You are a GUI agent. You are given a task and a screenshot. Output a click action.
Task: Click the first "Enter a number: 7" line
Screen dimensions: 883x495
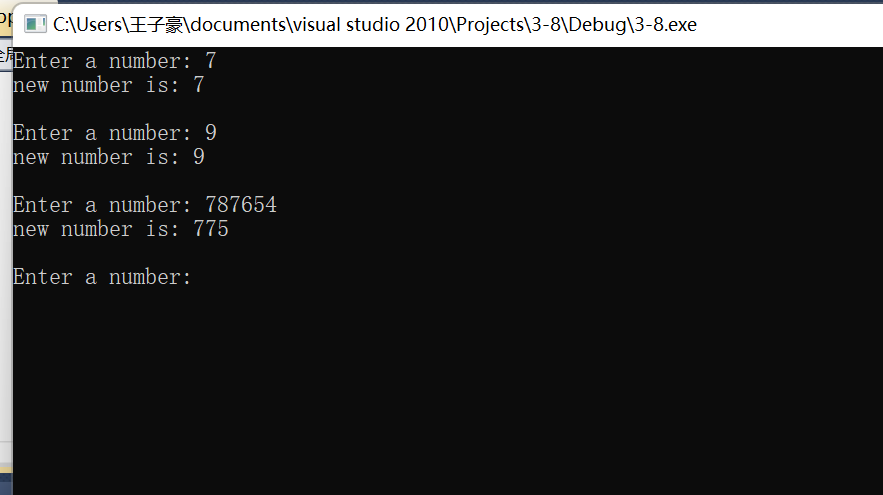pos(114,61)
